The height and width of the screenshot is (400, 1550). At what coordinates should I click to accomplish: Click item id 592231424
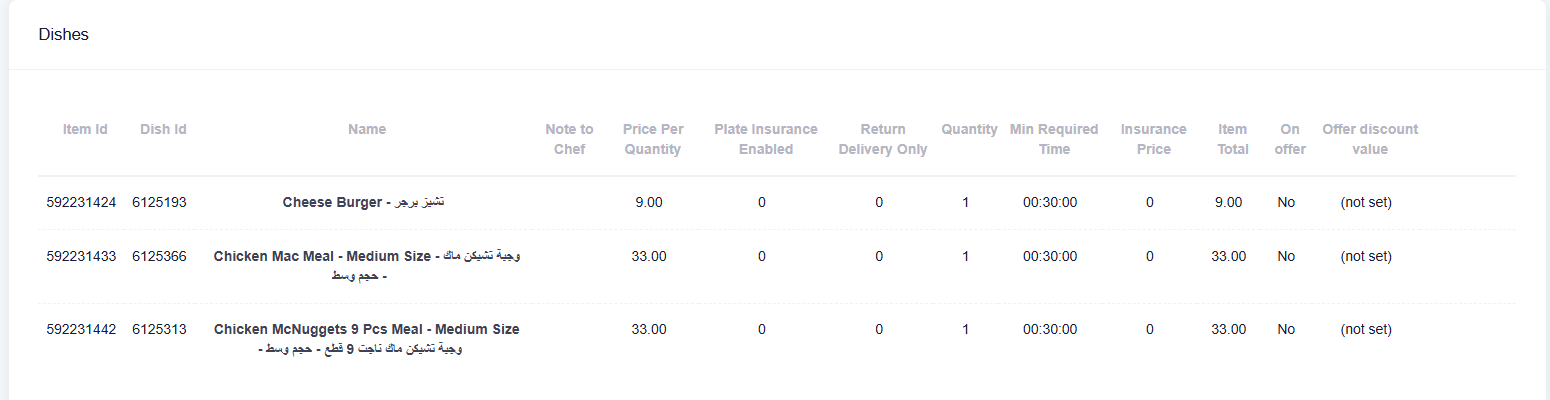coord(81,202)
